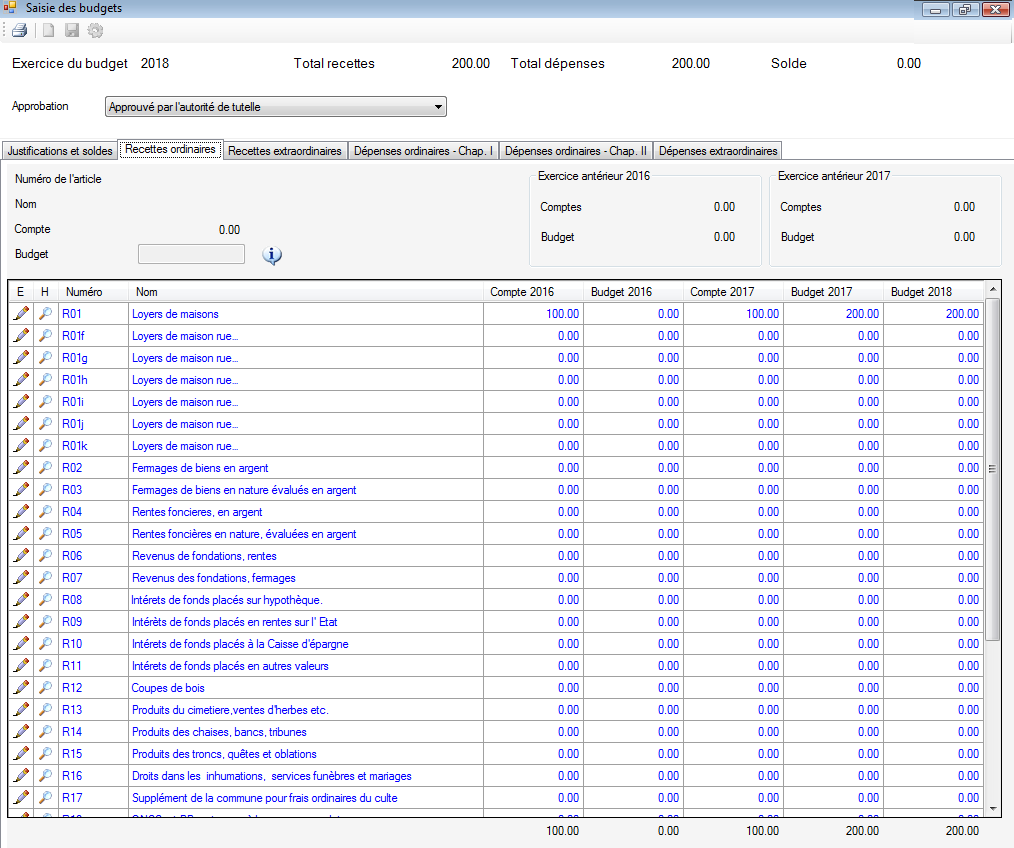Click the magnifier icon on row R17
Image resolution: width=1014 pixels, height=848 pixels.
[45, 798]
